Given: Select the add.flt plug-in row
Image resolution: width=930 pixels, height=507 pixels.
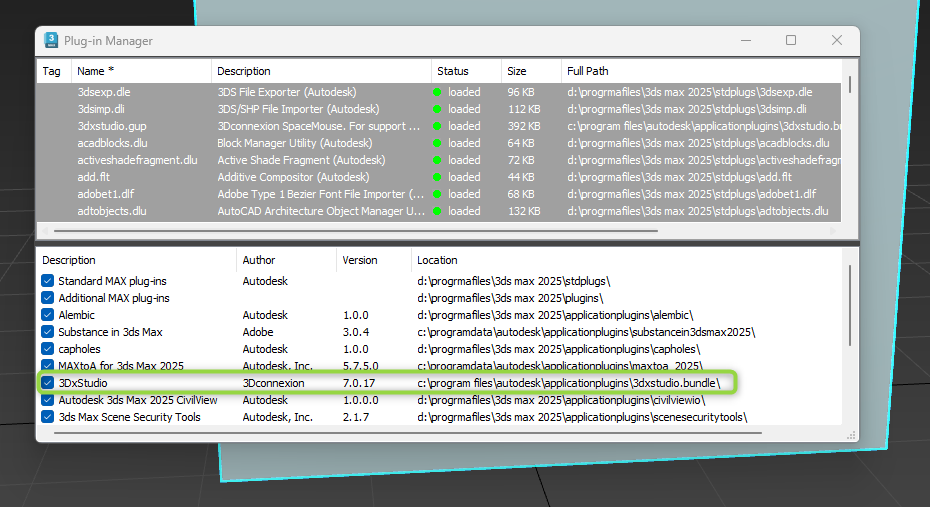Looking at the screenshot, I should 439,177.
